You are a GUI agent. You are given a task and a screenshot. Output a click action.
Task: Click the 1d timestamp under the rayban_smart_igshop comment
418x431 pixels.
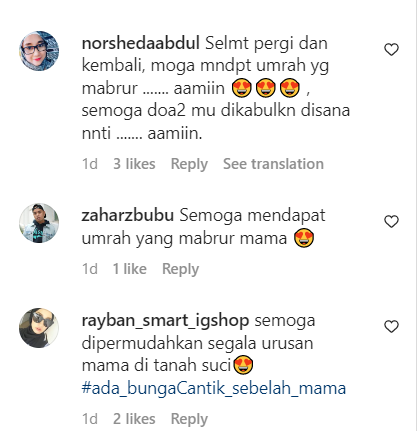[x=90, y=419]
